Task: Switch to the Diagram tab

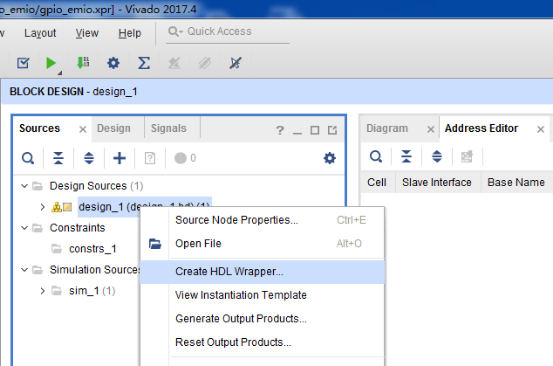Action: (387, 128)
